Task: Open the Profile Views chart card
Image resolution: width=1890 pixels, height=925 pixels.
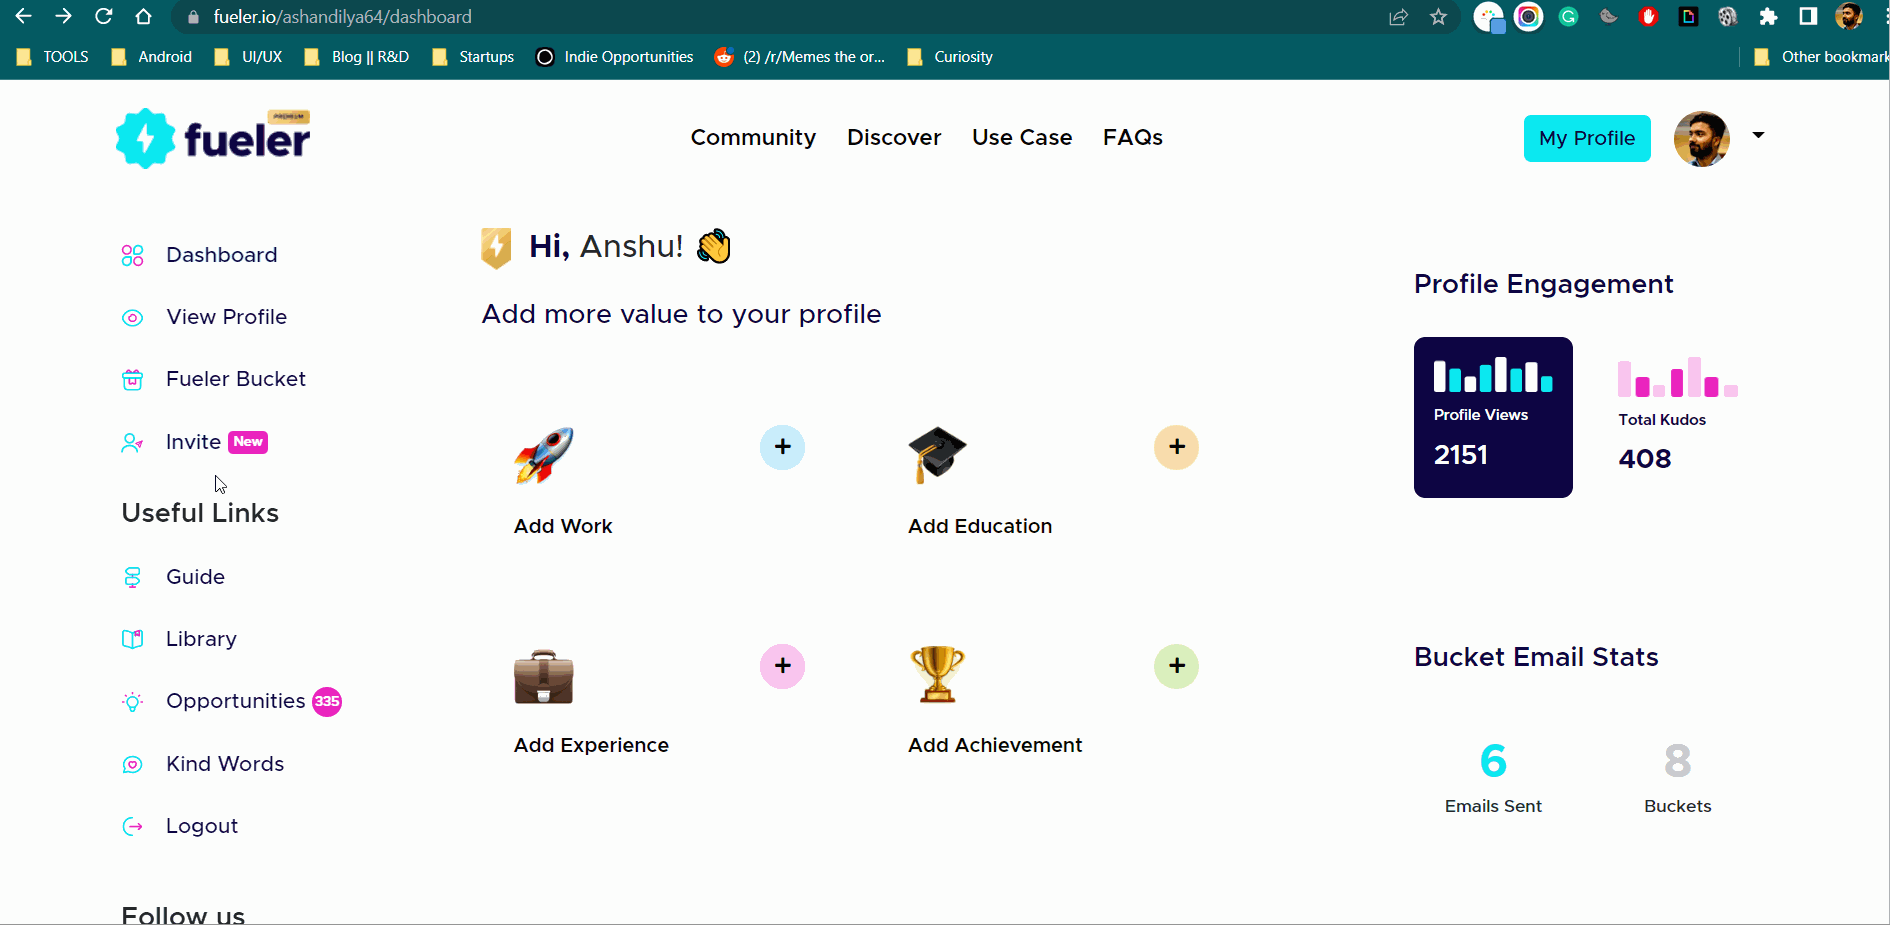Action: (x=1492, y=417)
